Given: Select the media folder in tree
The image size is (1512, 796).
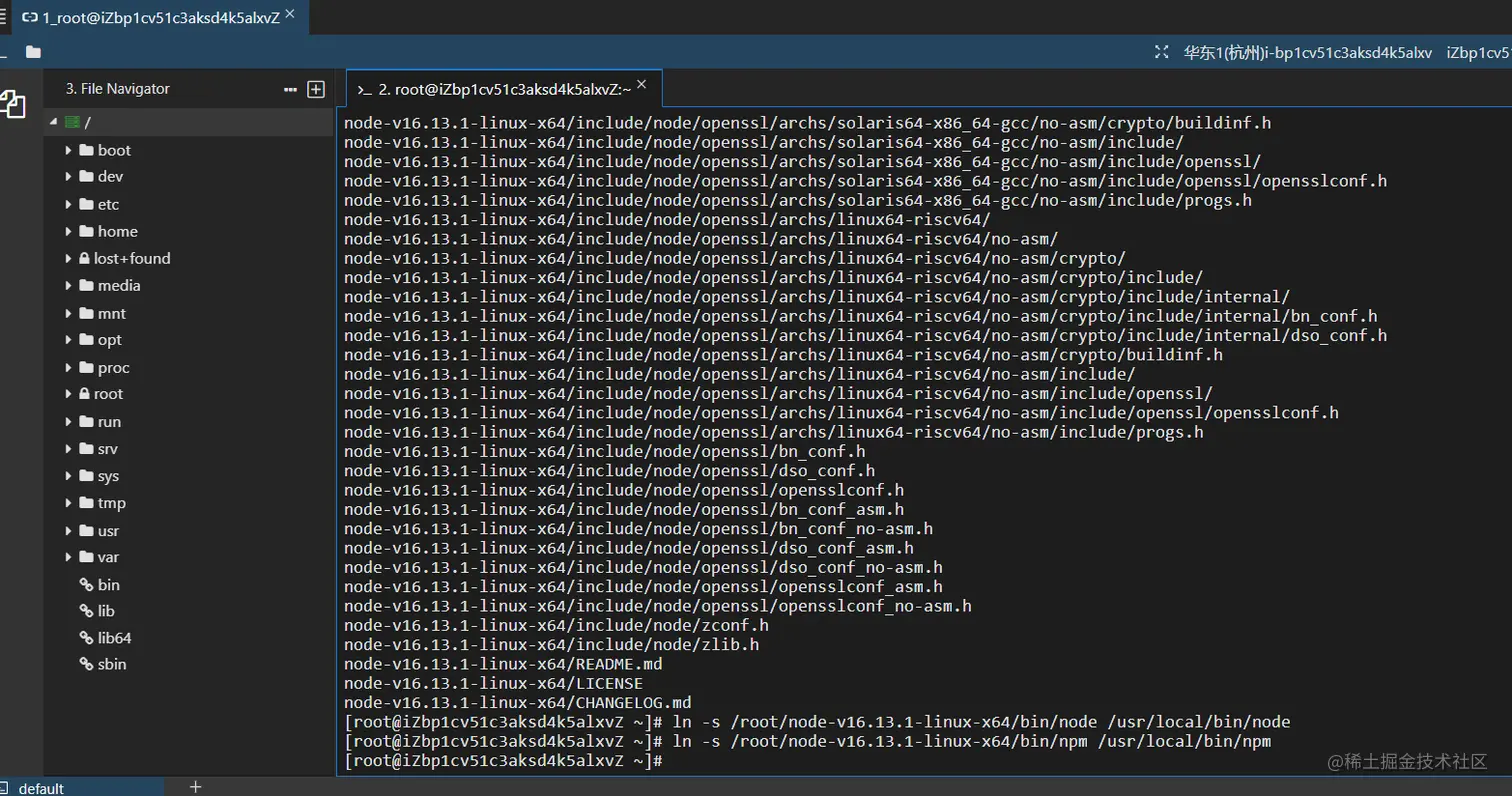Looking at the screenshot, I should 119,286.
